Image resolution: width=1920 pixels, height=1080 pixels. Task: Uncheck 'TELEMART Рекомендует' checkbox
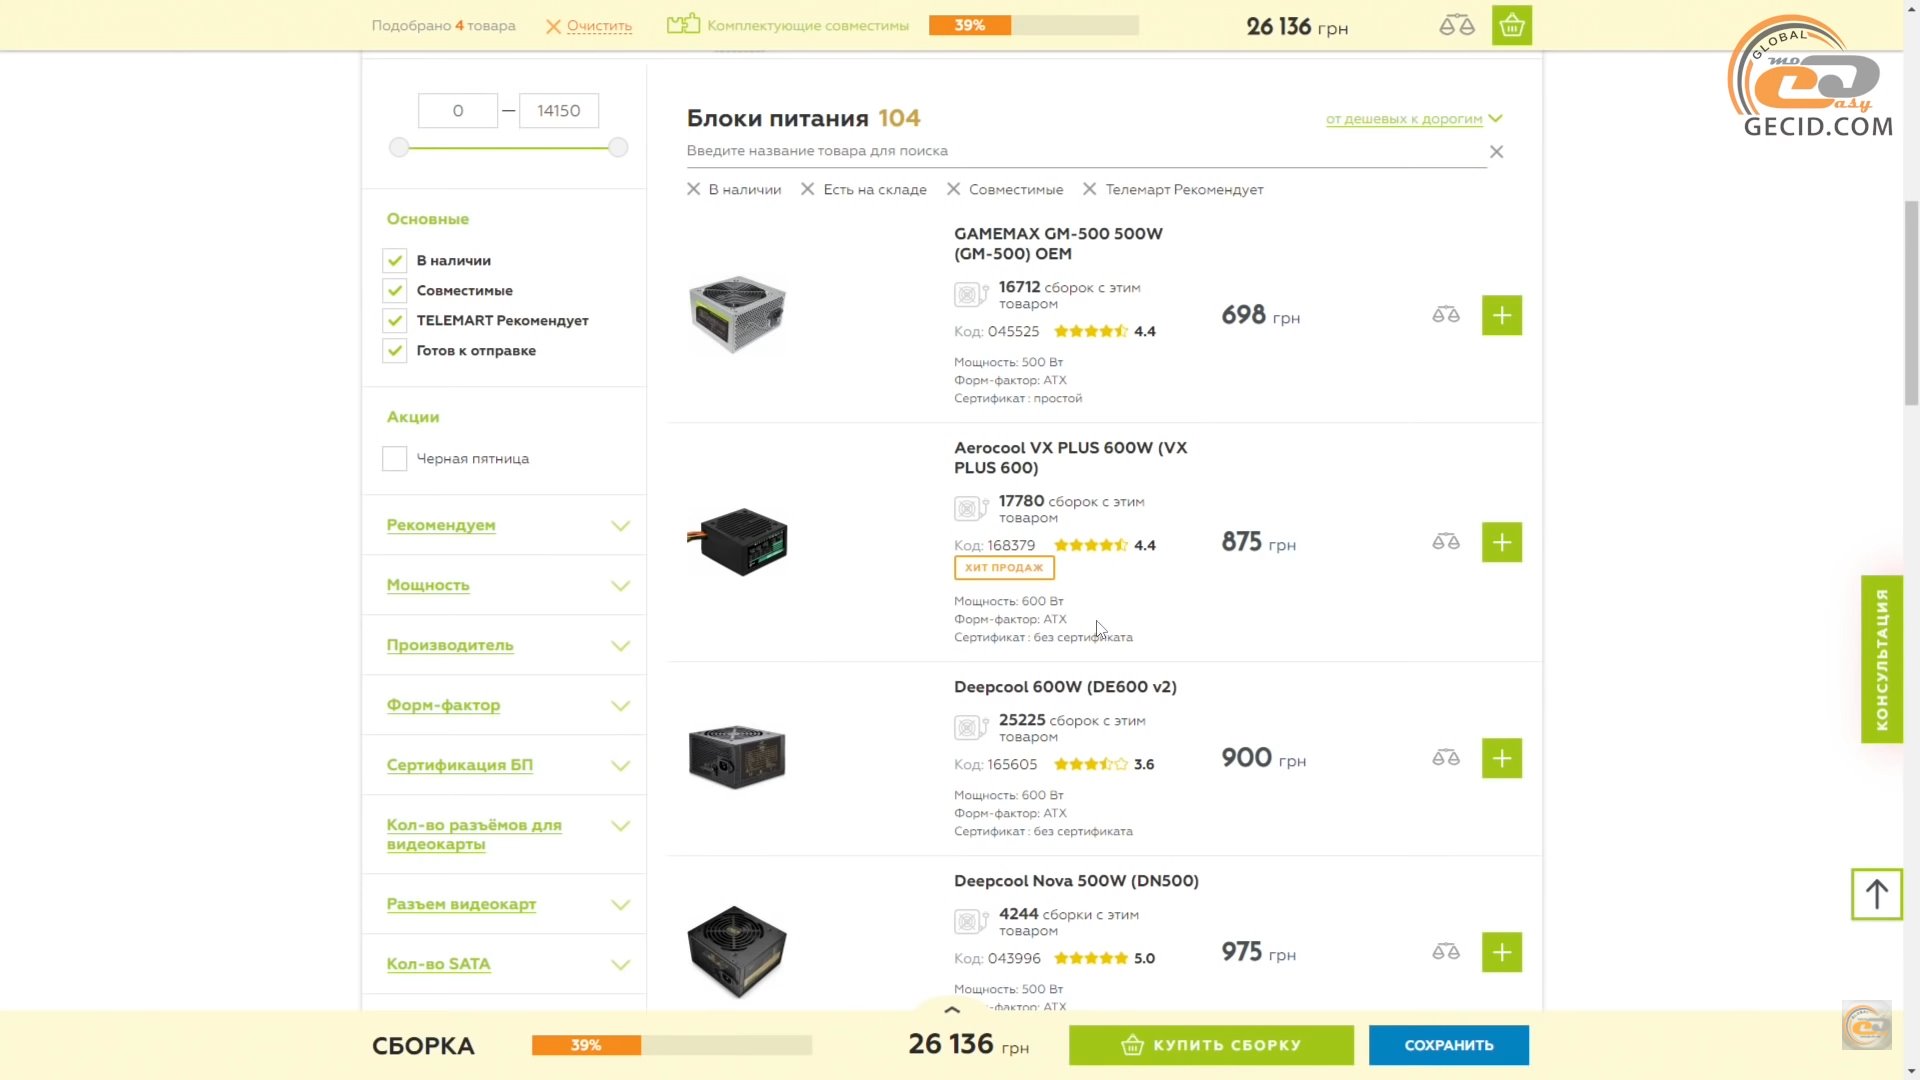tap(394, 321)
